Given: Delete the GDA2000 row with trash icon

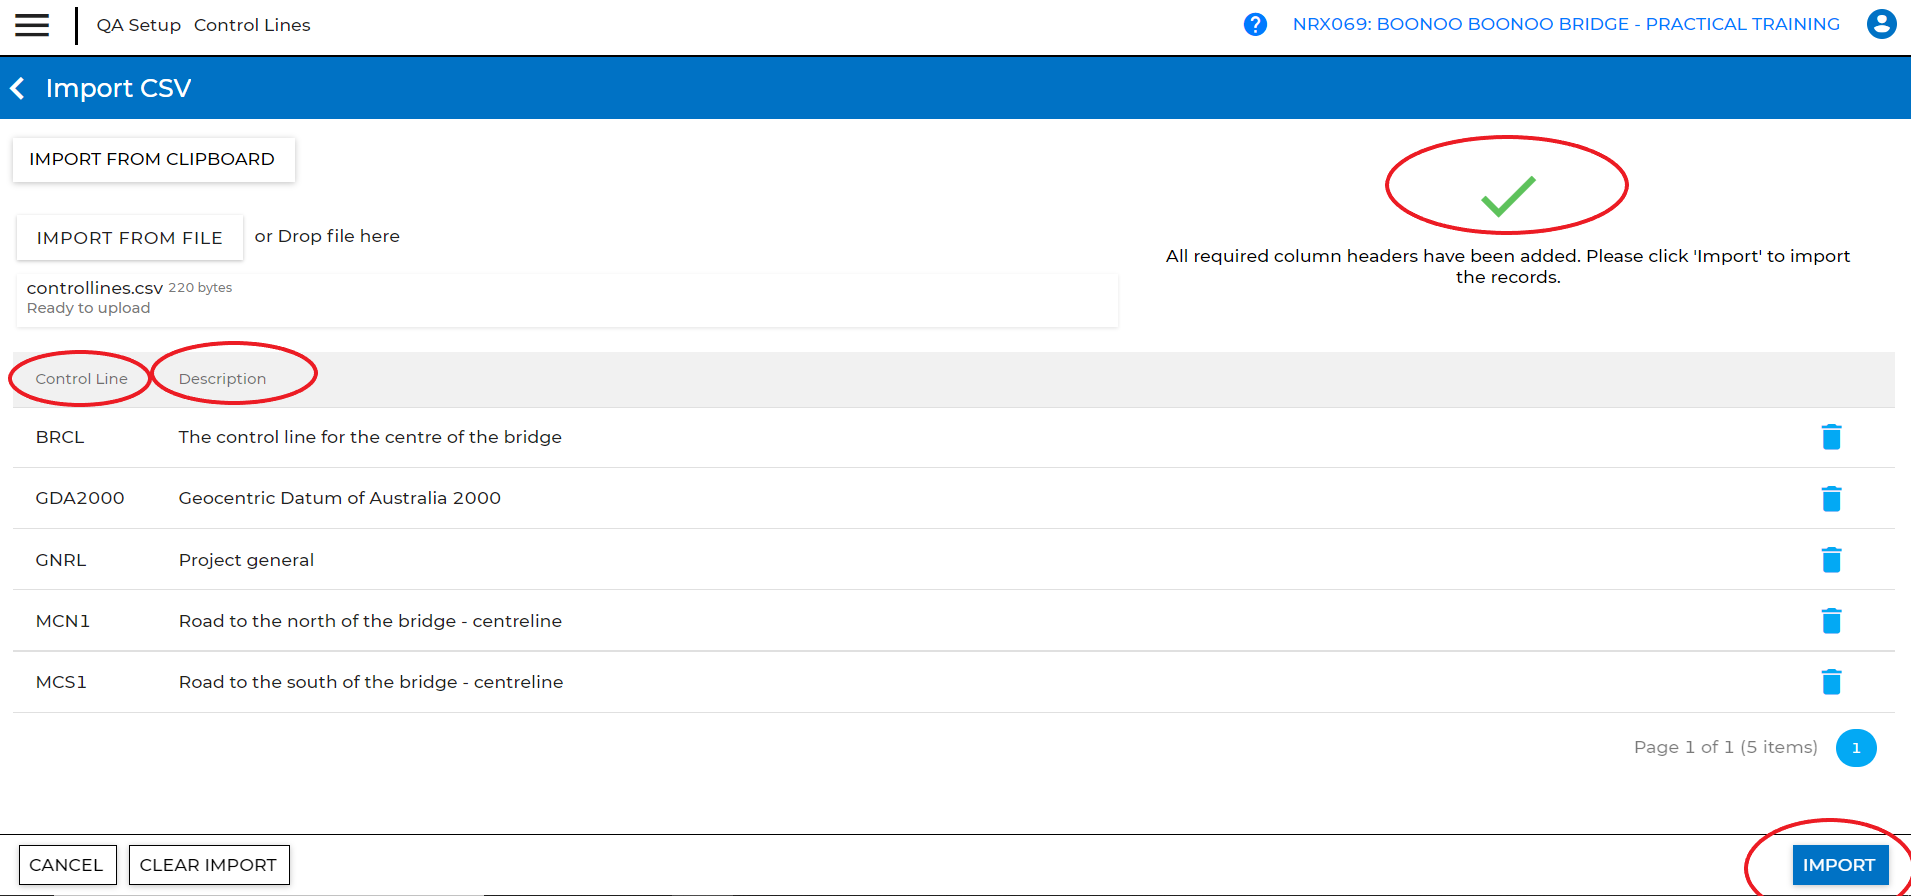Looking at the screenshot, I should (x=1831, y=499).
